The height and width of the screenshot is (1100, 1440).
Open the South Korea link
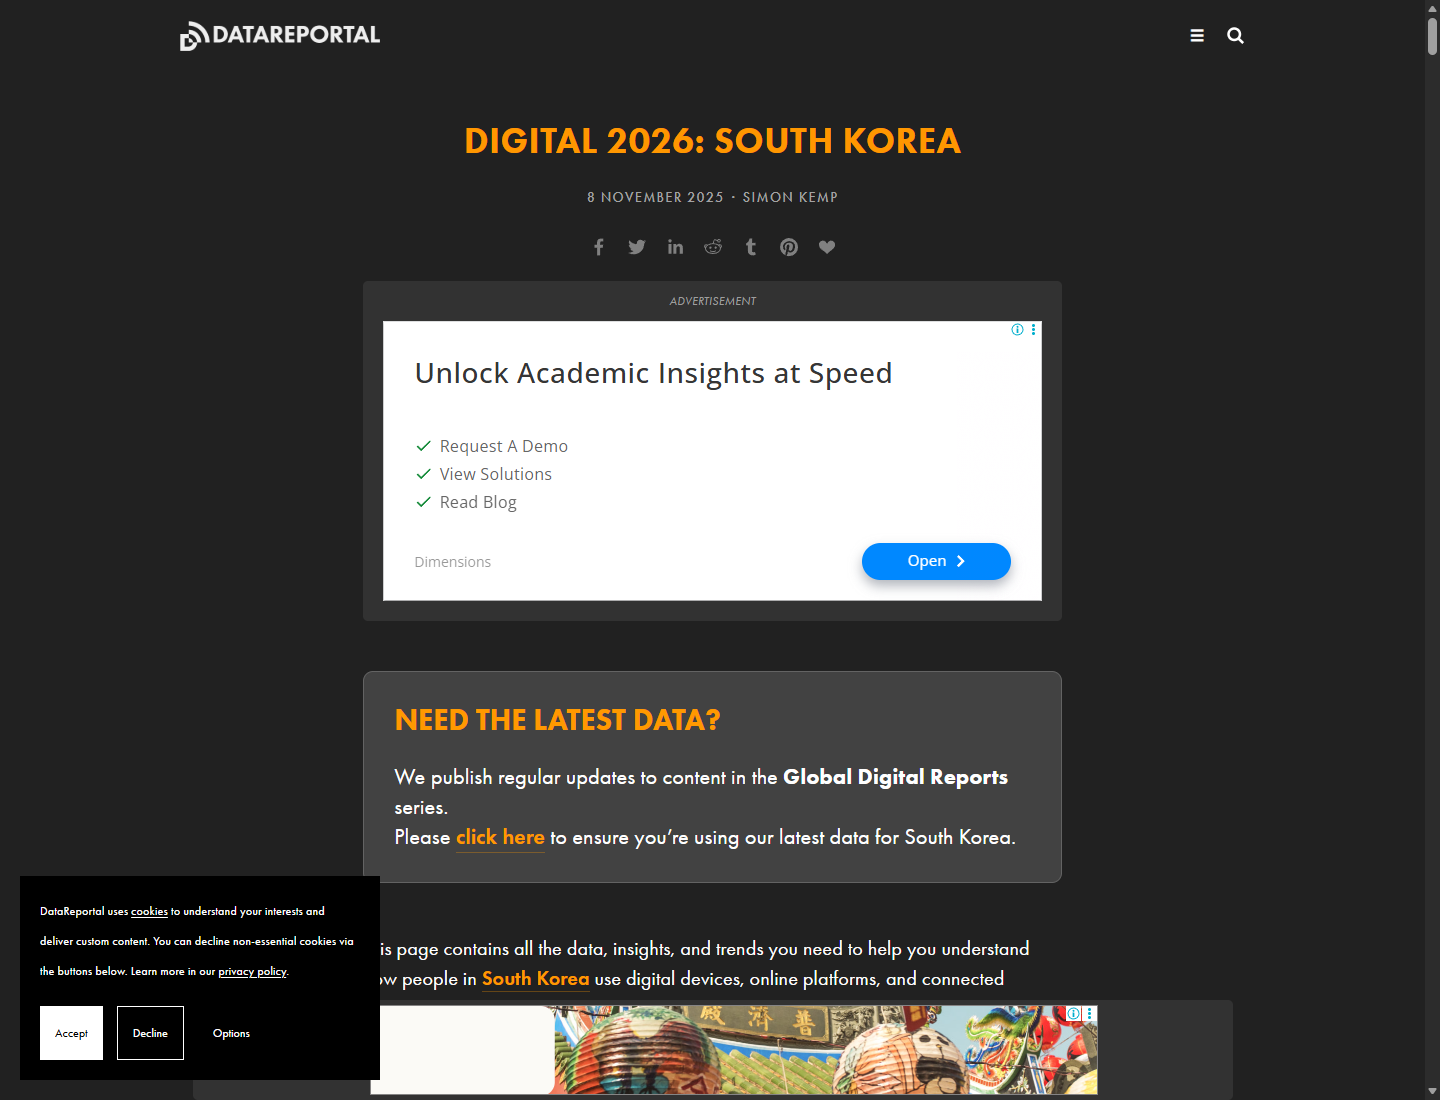(x=536, y=979)
